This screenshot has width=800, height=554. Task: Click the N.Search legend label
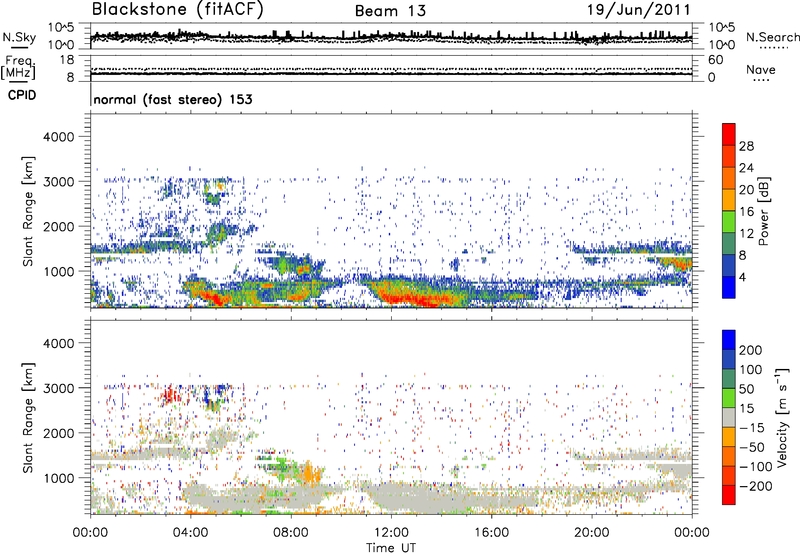pos(772,37)
